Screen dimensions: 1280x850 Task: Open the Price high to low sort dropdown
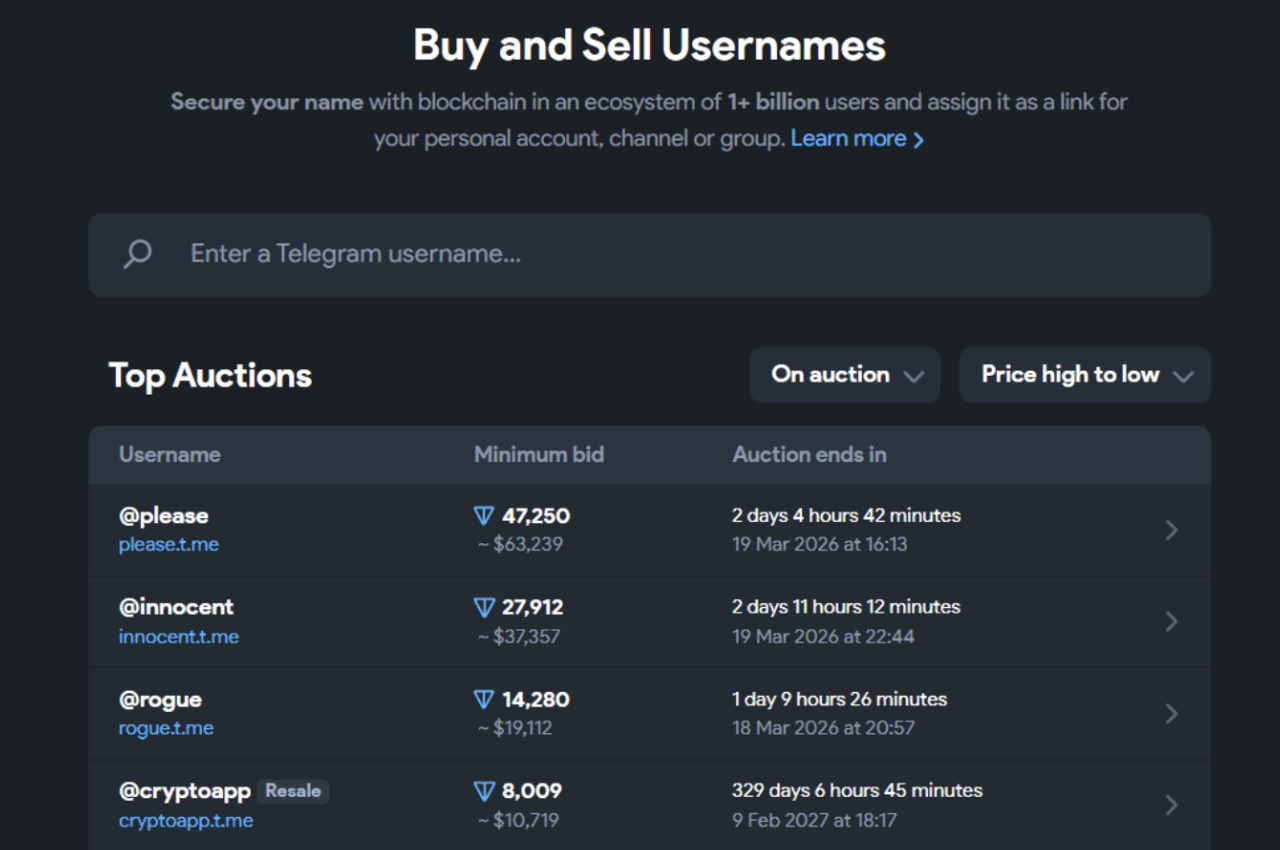click(1085, 375)
